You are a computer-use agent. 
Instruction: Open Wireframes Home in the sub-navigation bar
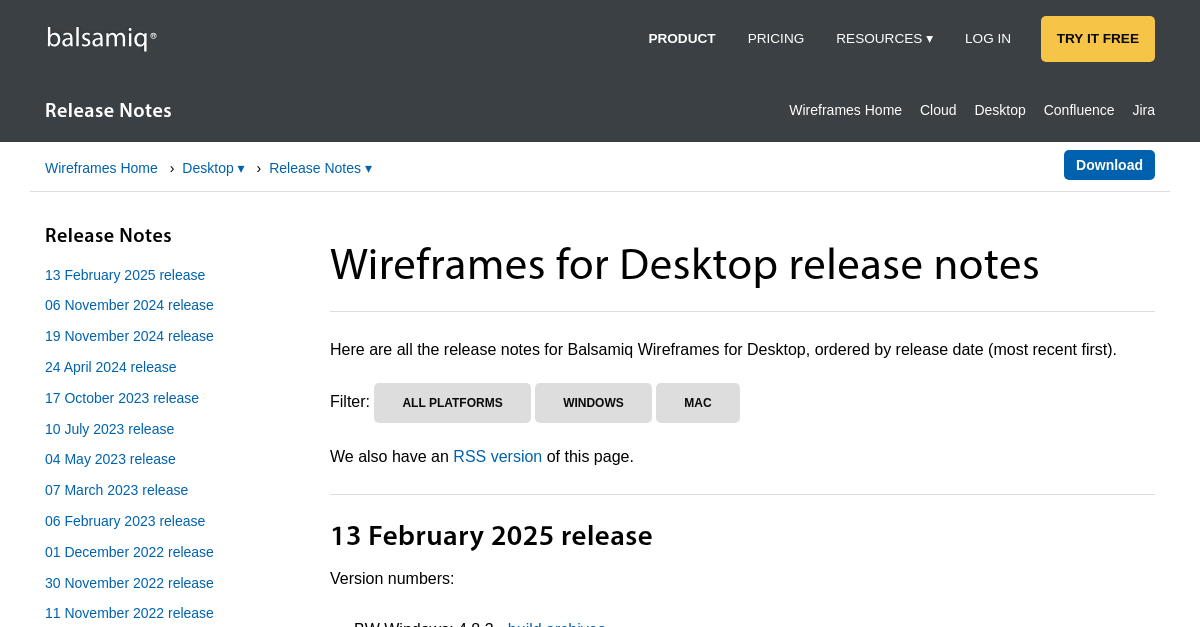point(845,110)
